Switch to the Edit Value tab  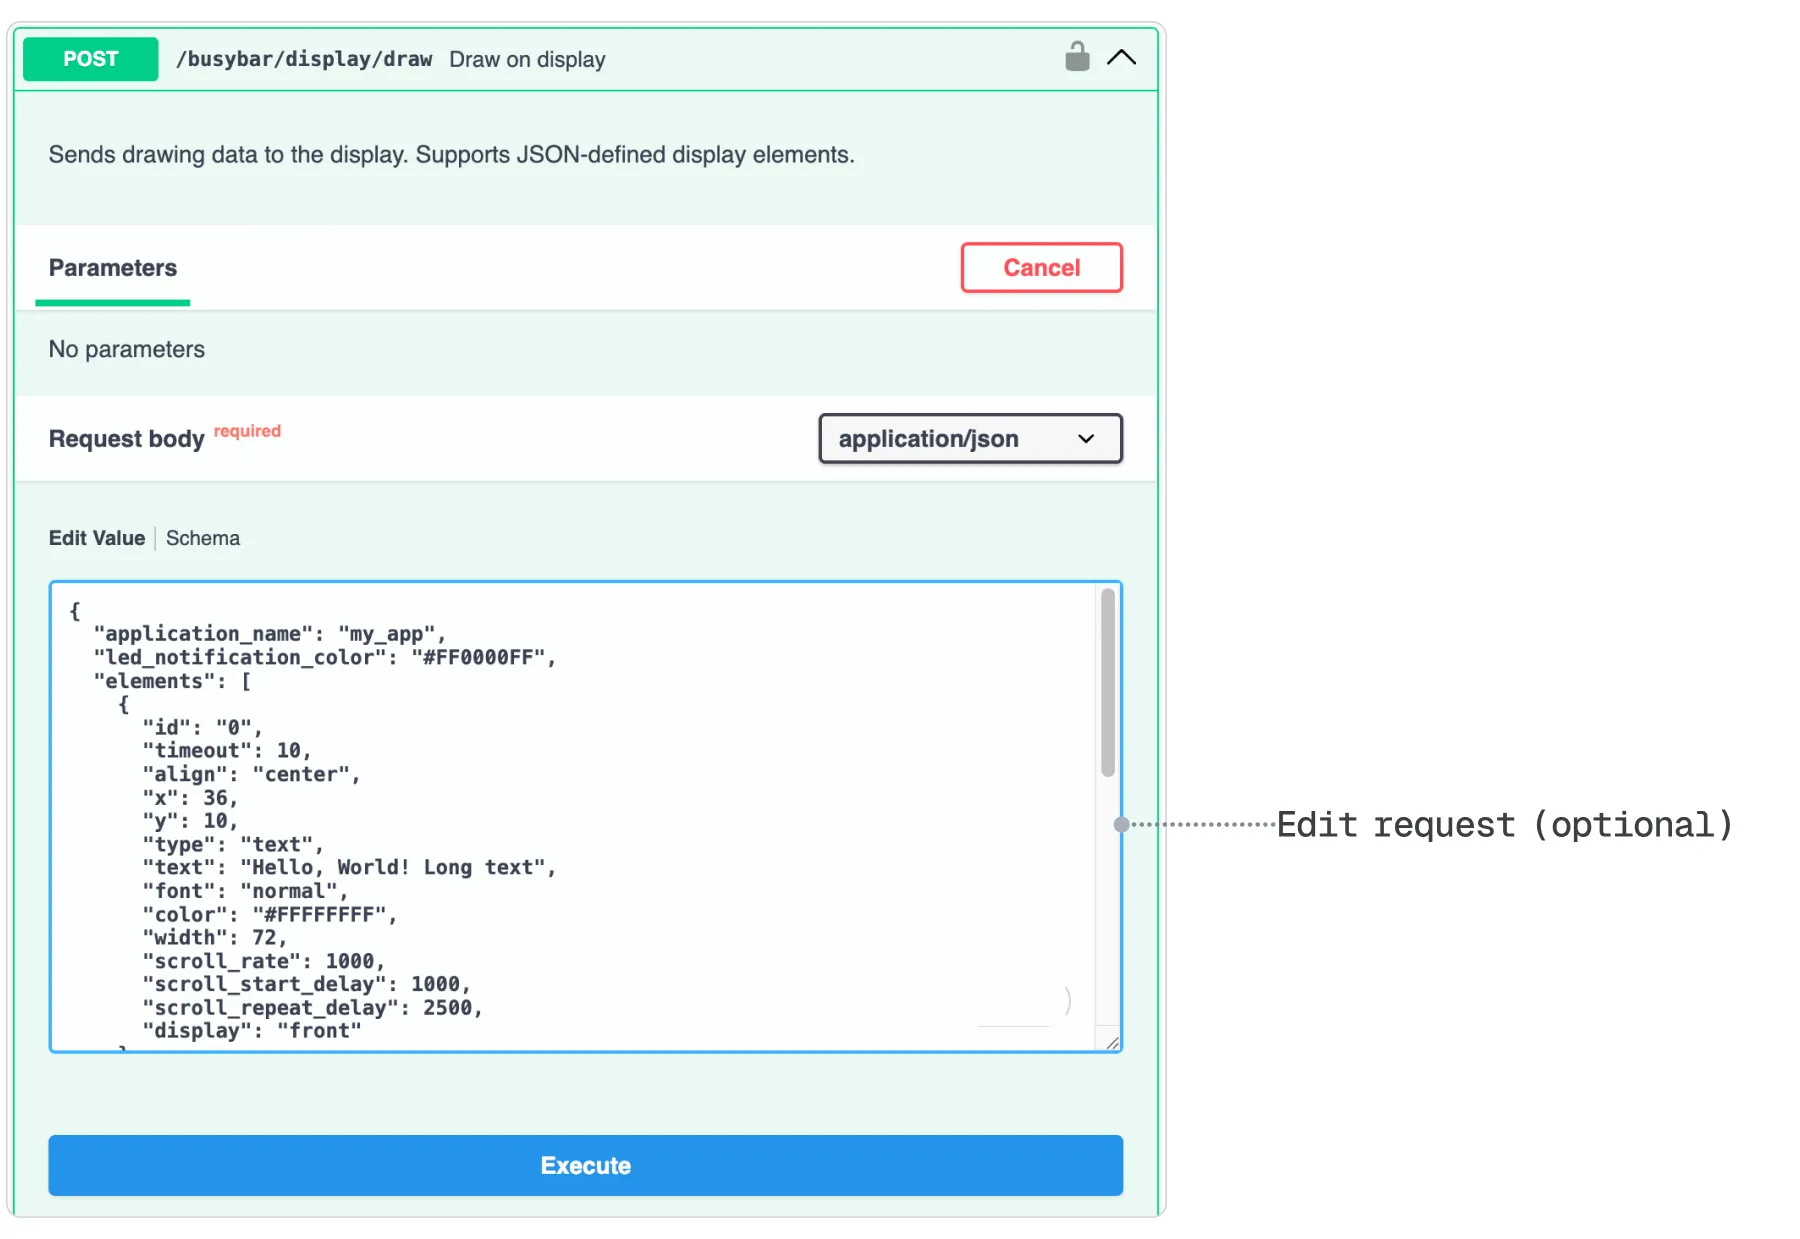click(97, 538)
